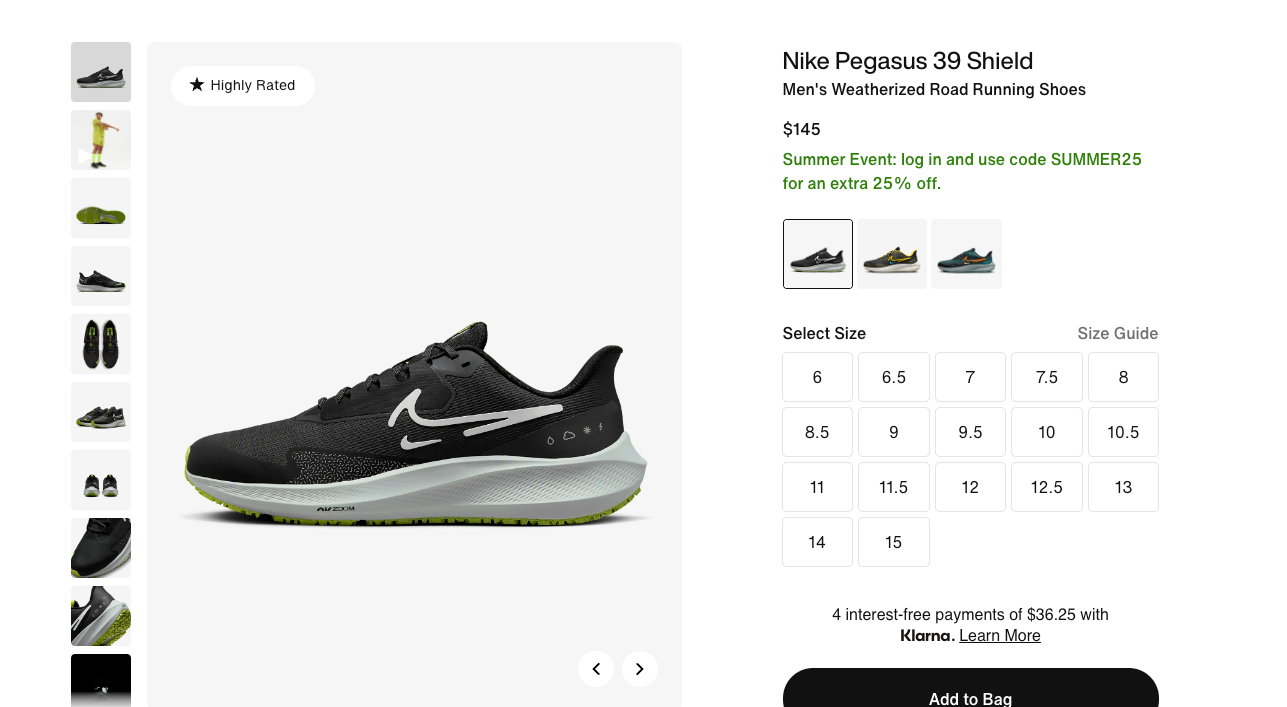This screenshot has width=1287, height=707.
Task: Choose the yellow swoosh colorway
Action: tap(892, 254)
